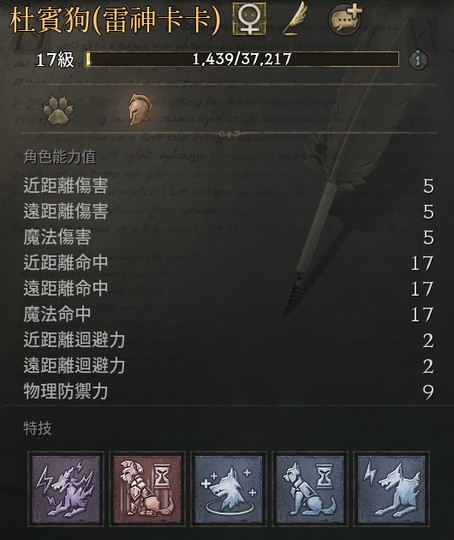454x540 pixels.
Task: Click the 魔法傷害 stat row
Action: (229, 237)
